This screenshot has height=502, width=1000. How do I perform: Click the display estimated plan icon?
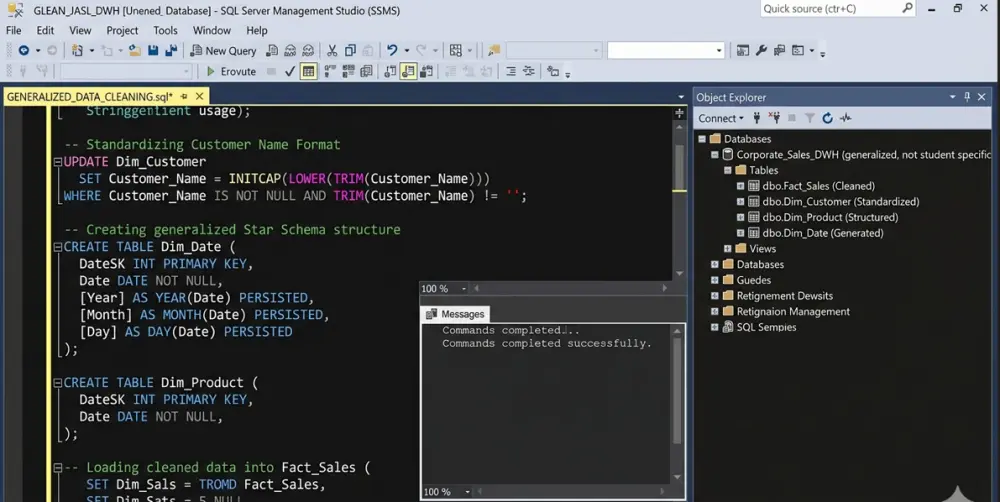tap(330, 71)
